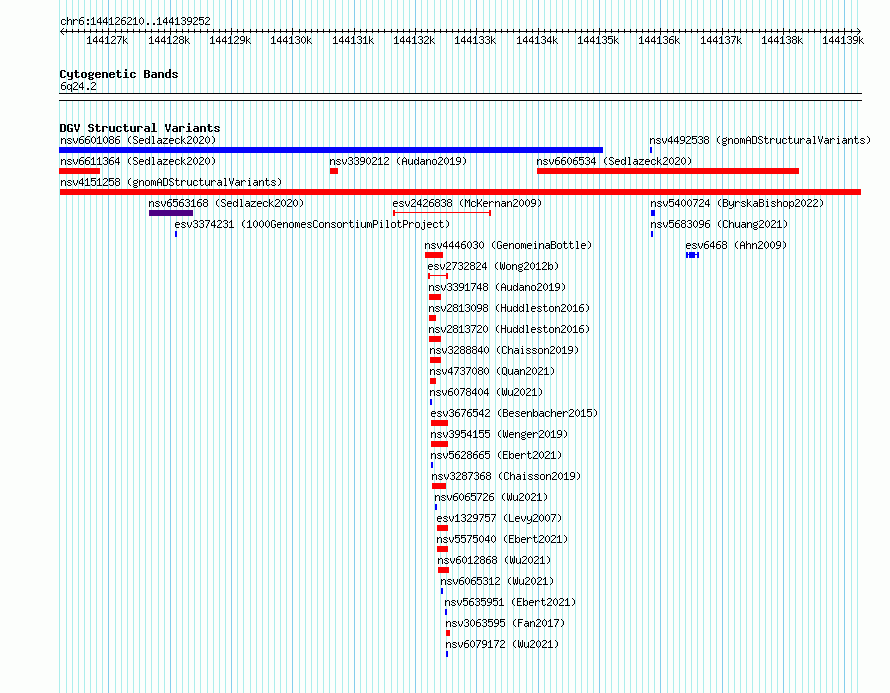Click the red nsv3954155 variant bar
The width and height of the screenshot is (890, 693).
[439, 444]
